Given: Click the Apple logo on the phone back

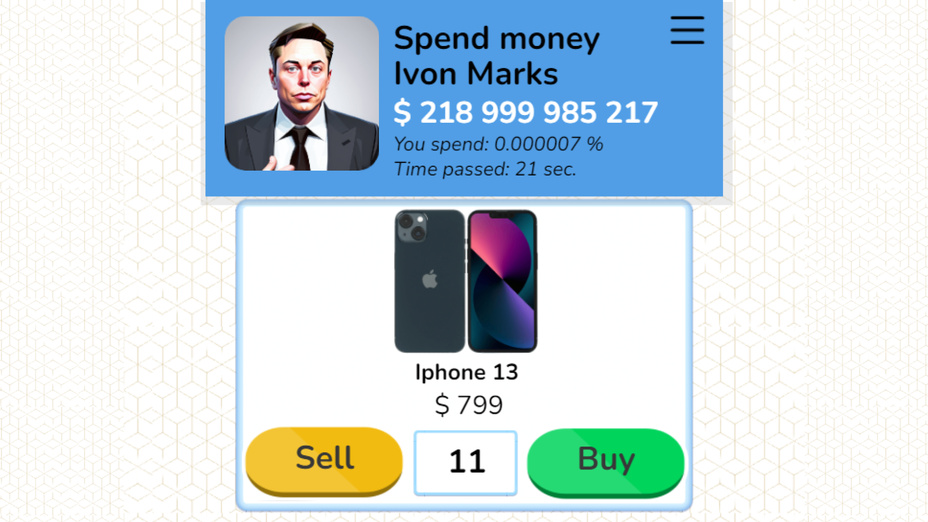Looking at the screenshot, I should click(430, 279).
